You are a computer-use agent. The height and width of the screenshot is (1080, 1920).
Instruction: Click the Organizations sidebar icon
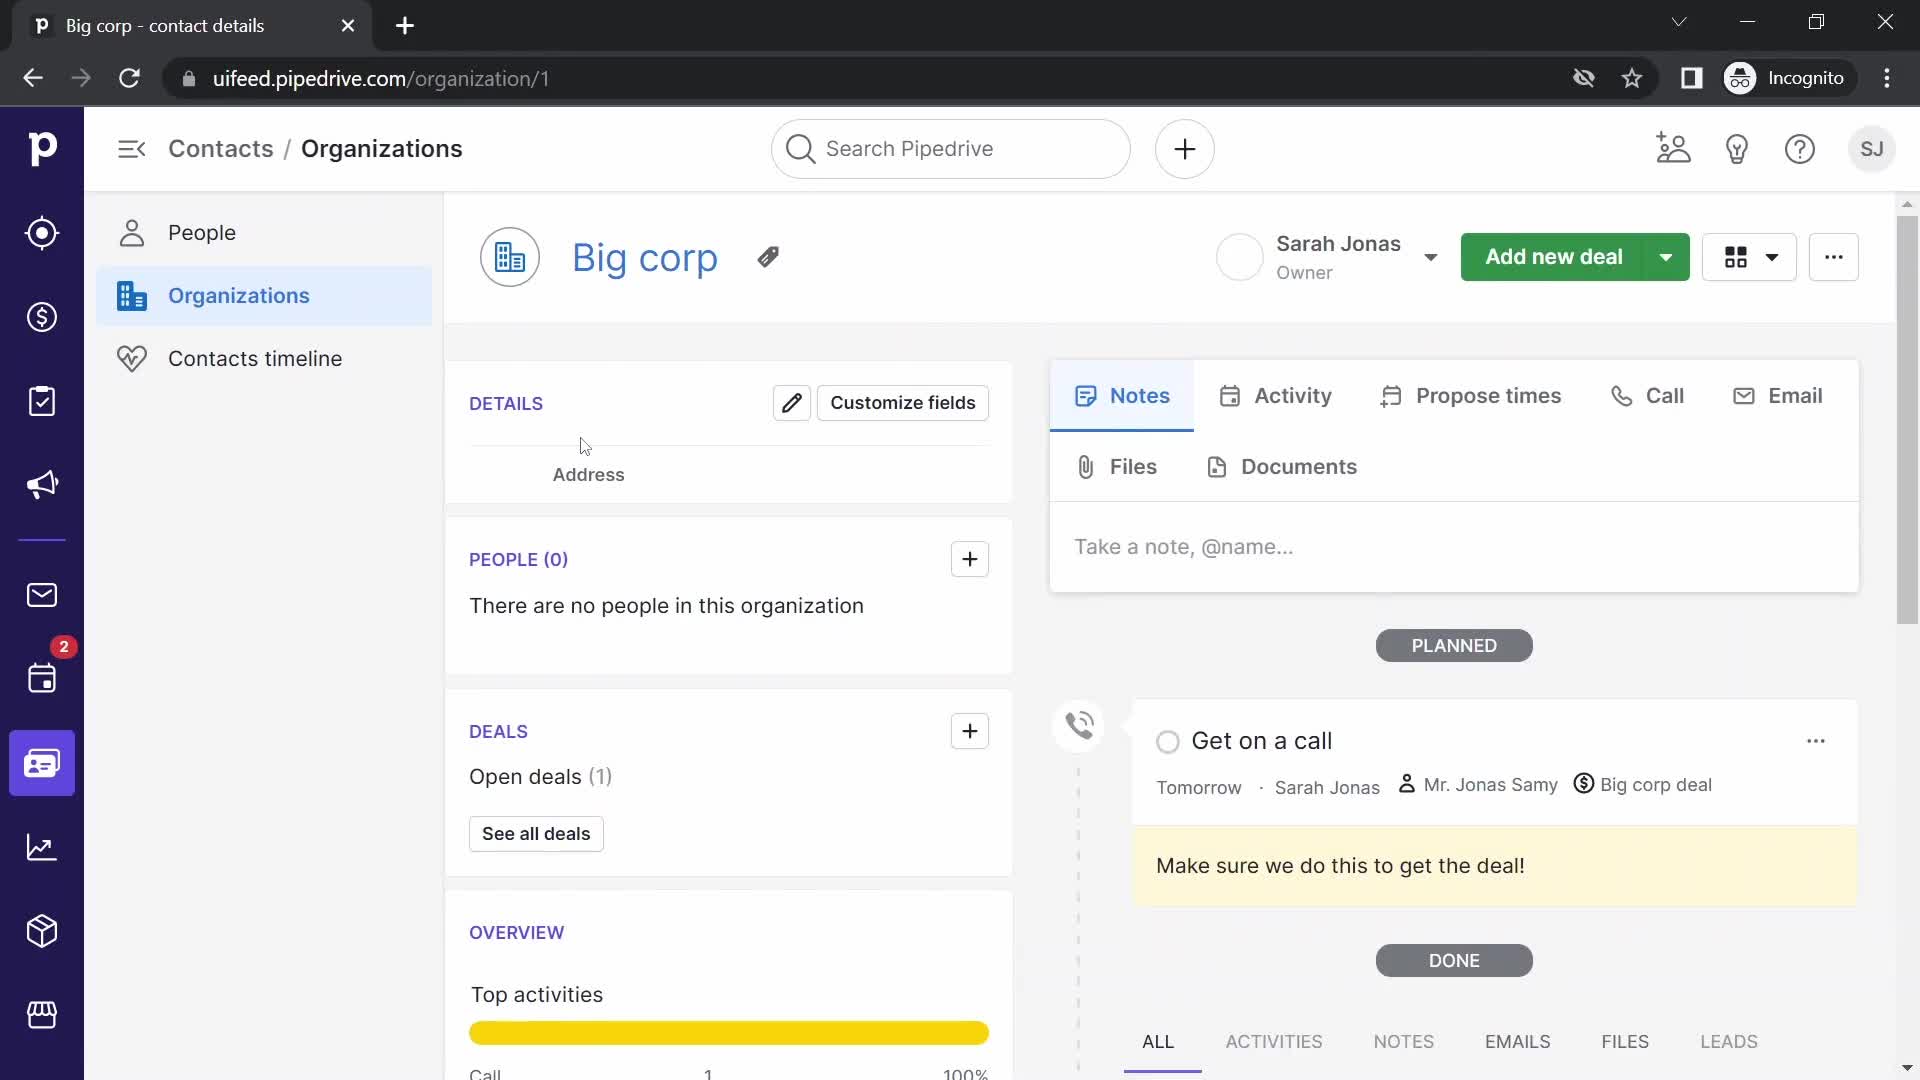tap(131, 295)
